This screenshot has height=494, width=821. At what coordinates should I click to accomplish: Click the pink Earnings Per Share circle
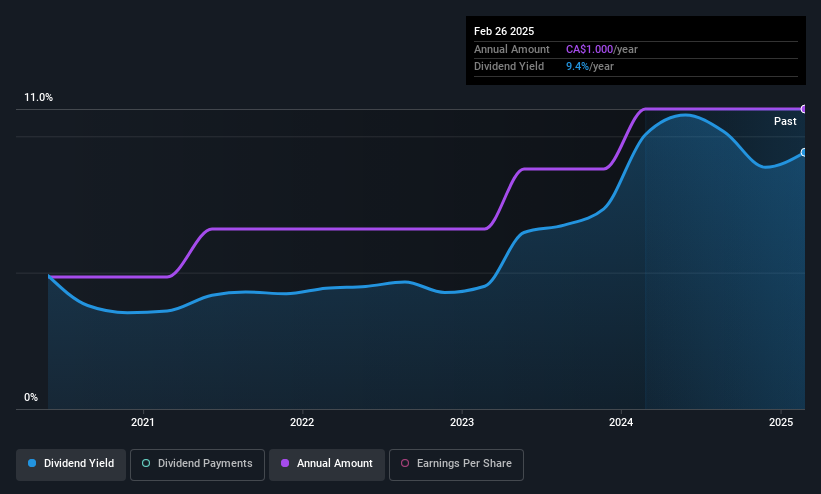(405, 463)
